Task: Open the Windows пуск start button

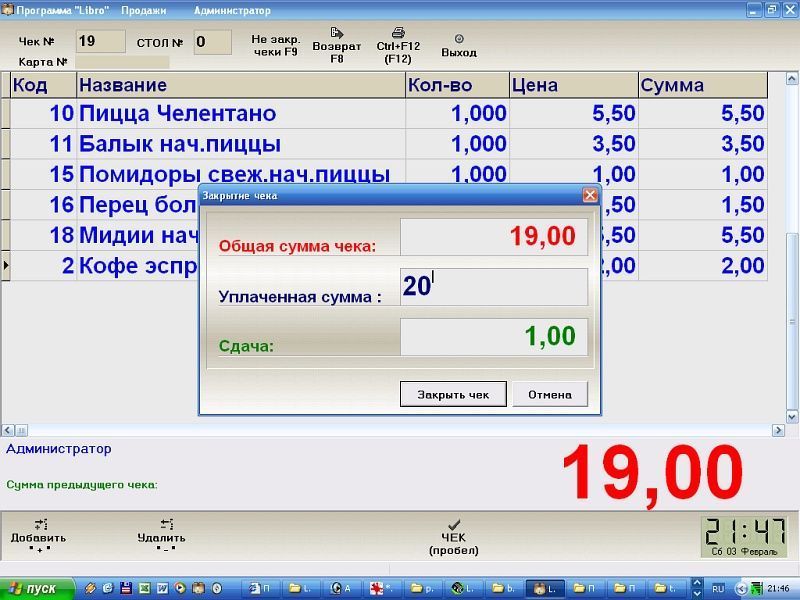Action: point(37,588)
